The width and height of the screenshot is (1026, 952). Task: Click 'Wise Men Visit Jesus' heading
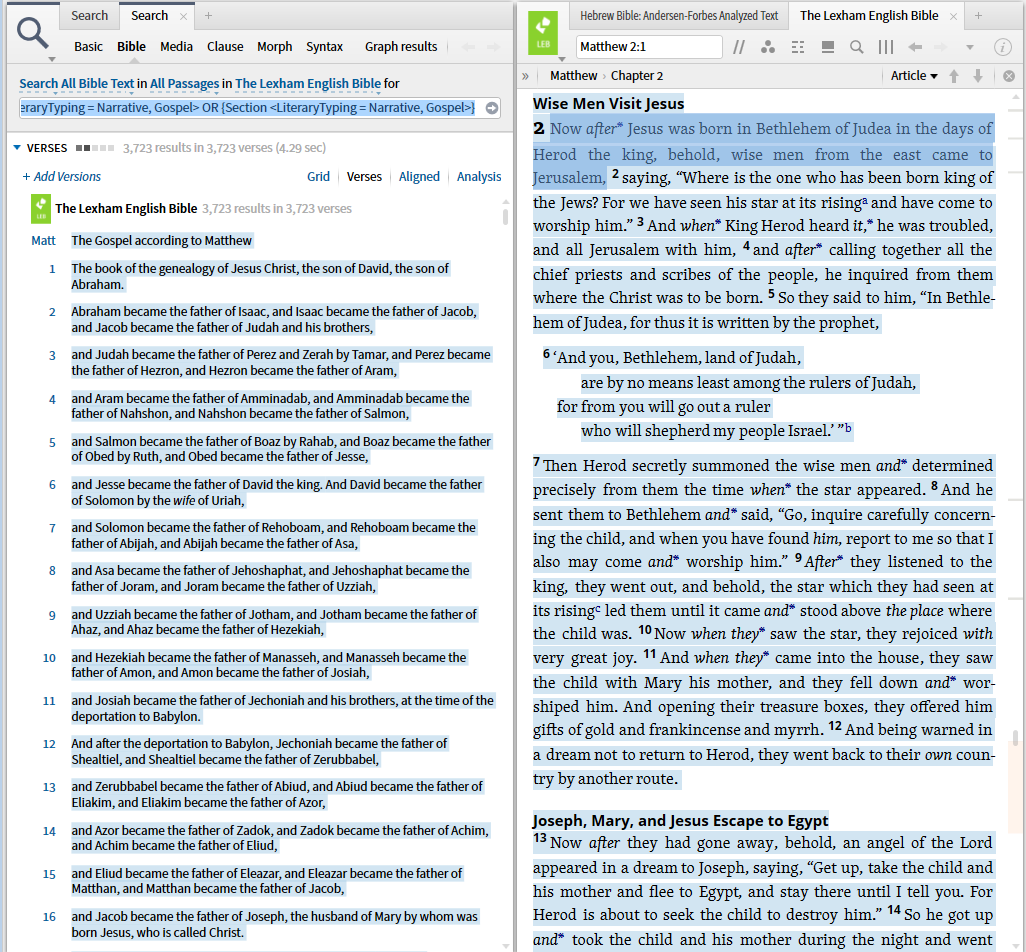pyautogui.click(x=609, y=103)
